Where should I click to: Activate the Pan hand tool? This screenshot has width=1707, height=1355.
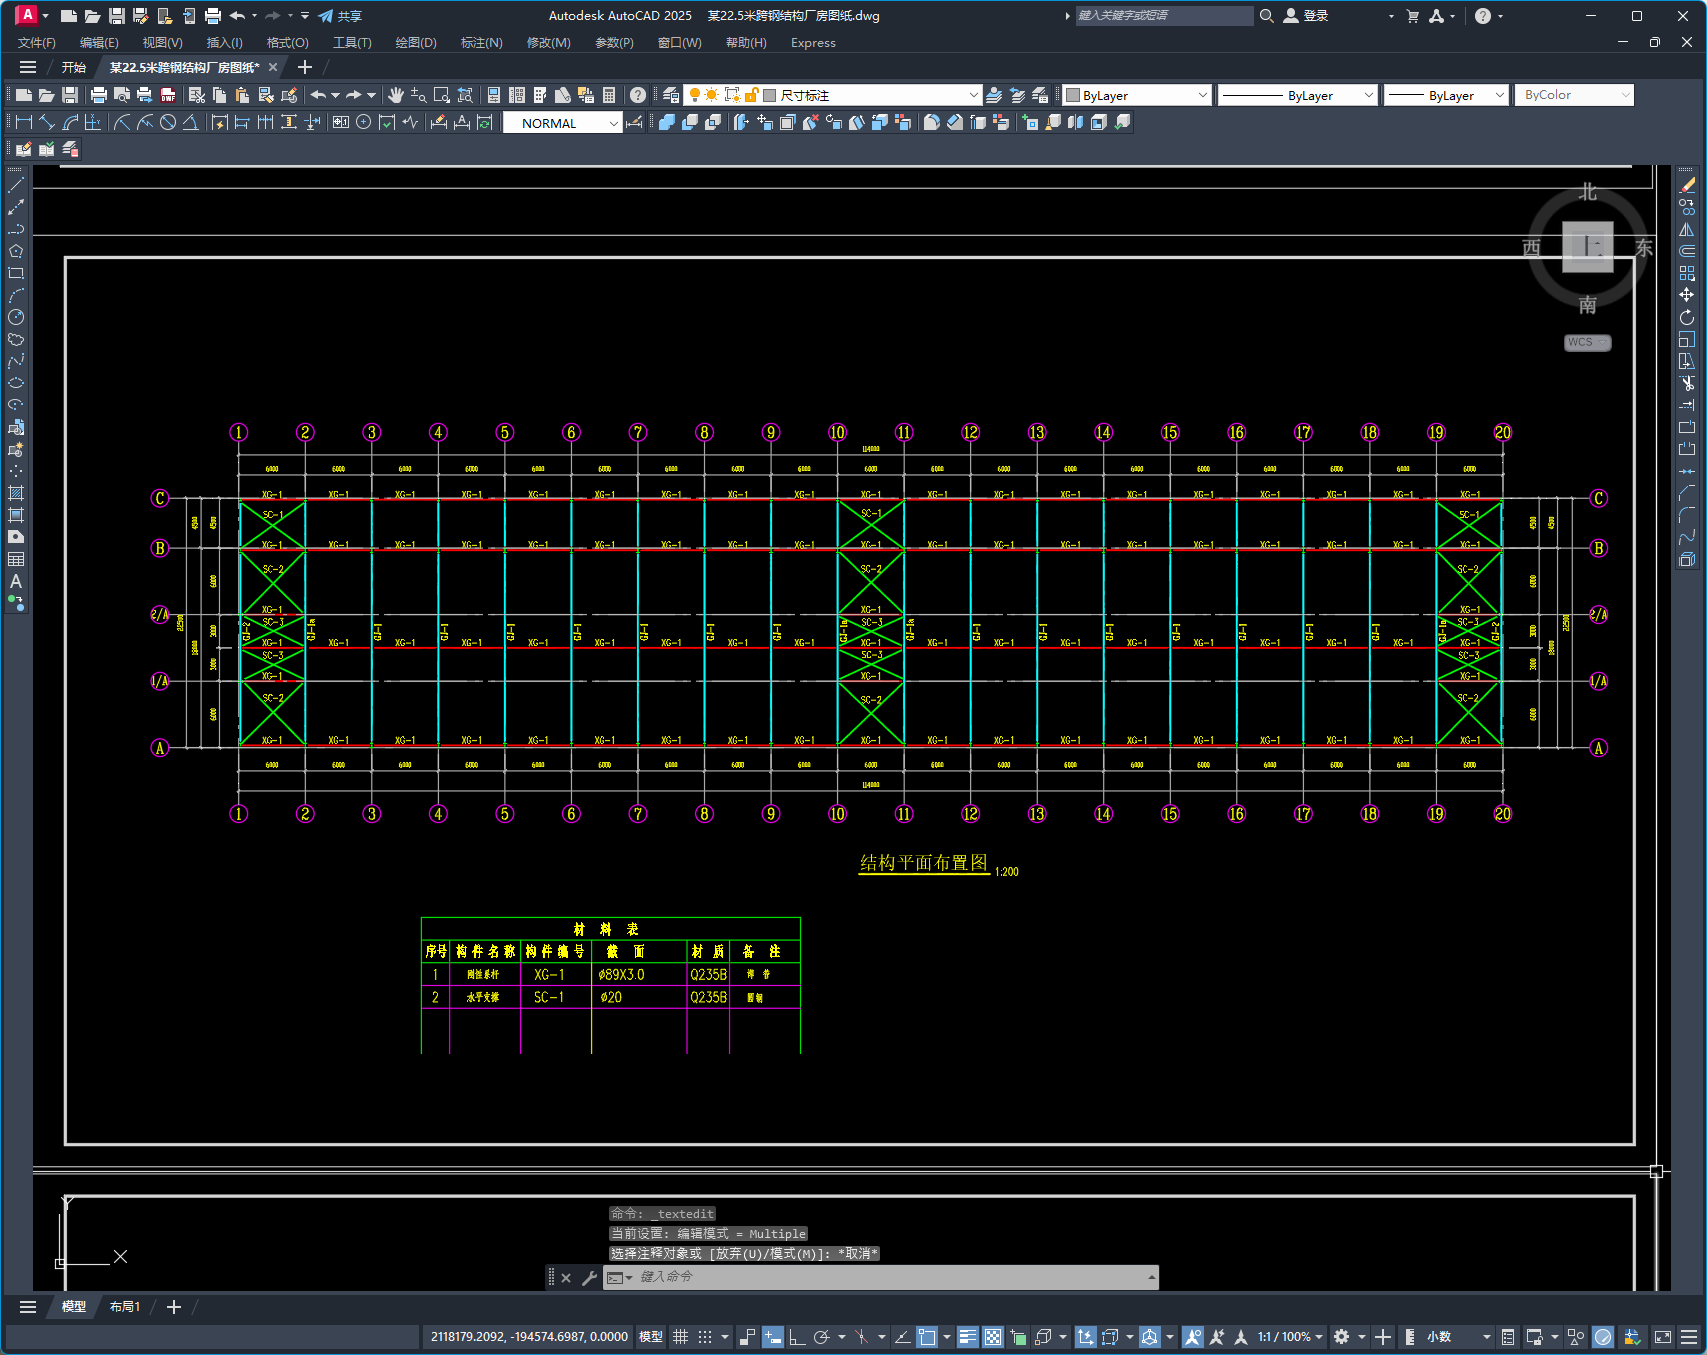[x=396, y=95]
